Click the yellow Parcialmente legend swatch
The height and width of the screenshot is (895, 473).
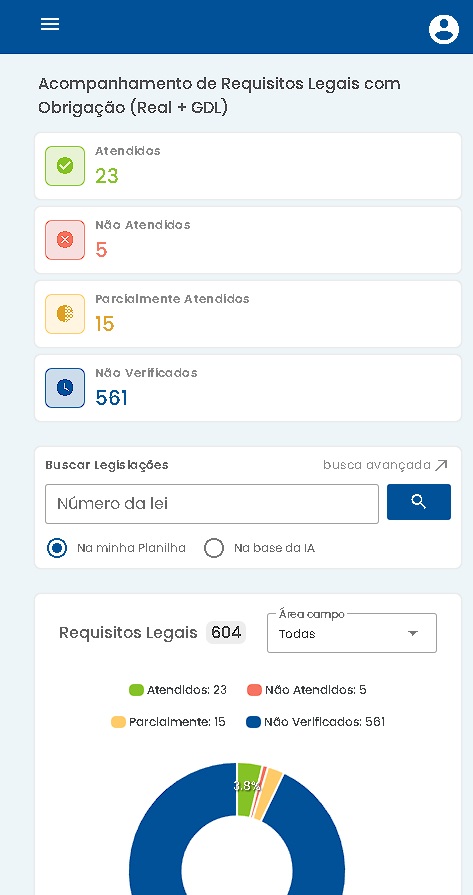118,722
